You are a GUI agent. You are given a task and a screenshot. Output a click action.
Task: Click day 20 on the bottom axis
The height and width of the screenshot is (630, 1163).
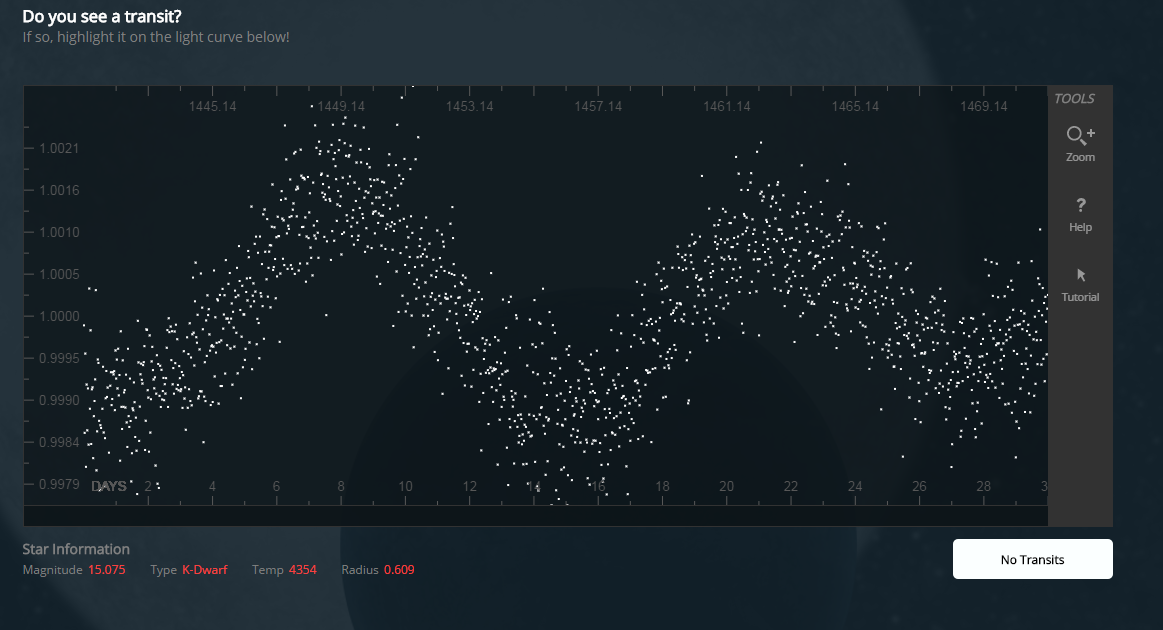[727, 486]
